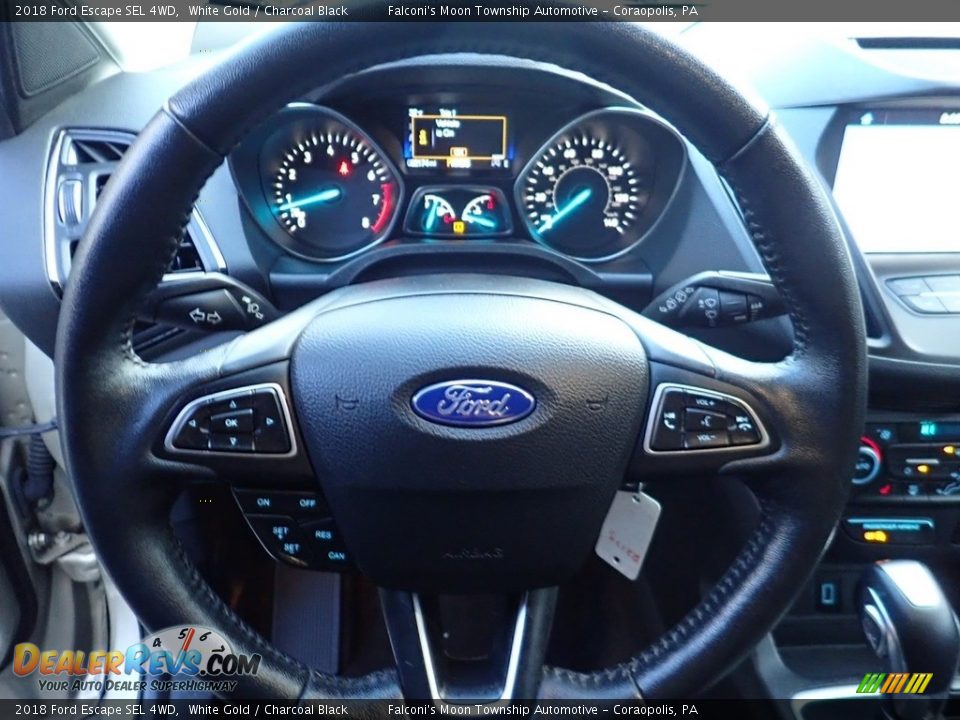Click the '2018 Ford Escape SEL 4WD' title at top
The width and height of the screenshot is (960, 720).
(96, 10)
